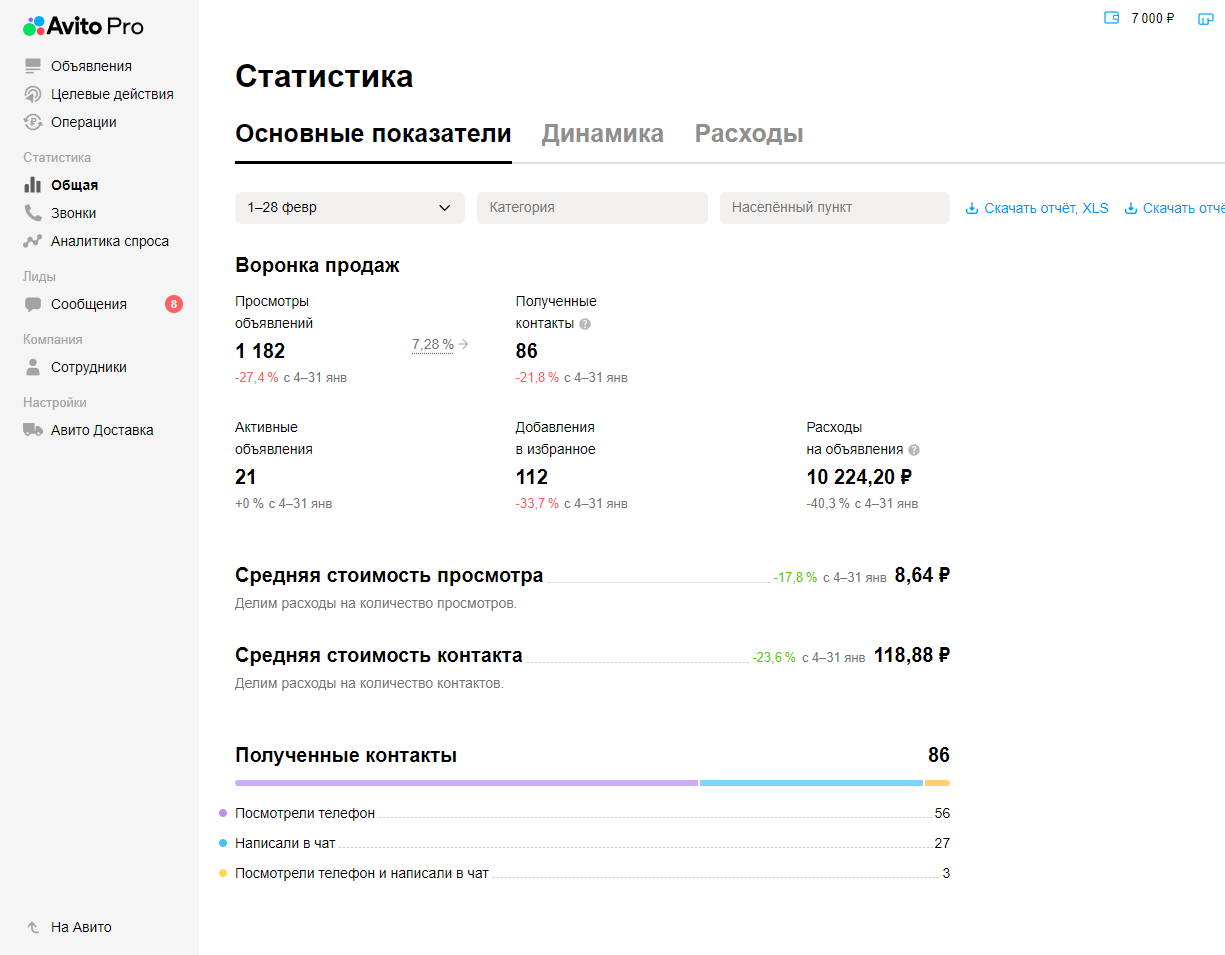Click the Операции ruble icon
This screenshot has height=955, width=1225.
pos(33,122)
